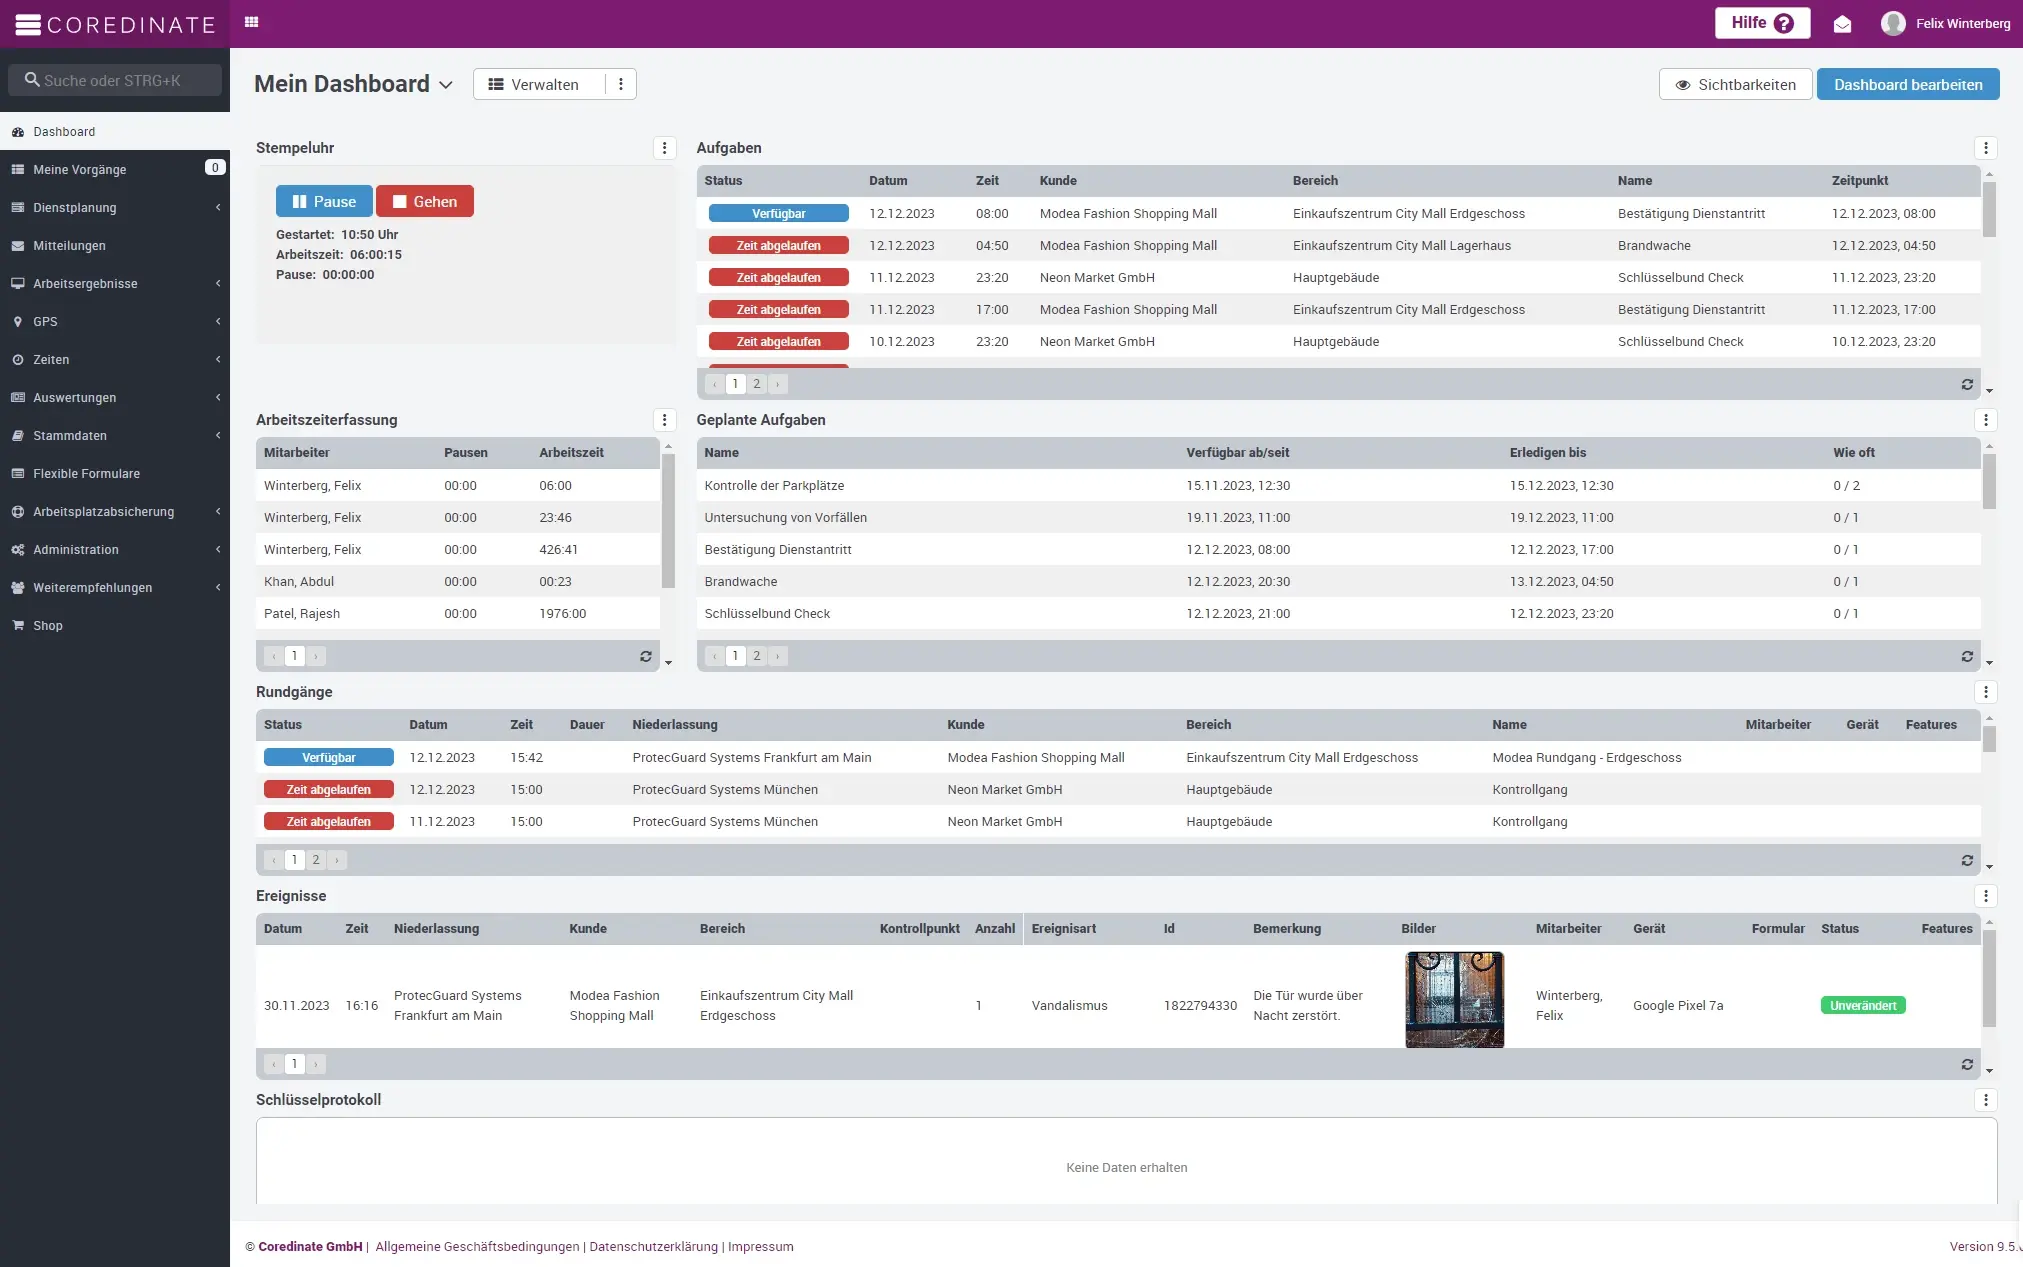Open the Ereignisse widget options menu
Screen dimensions: 2023x1267
click(x=1986, y=896)
